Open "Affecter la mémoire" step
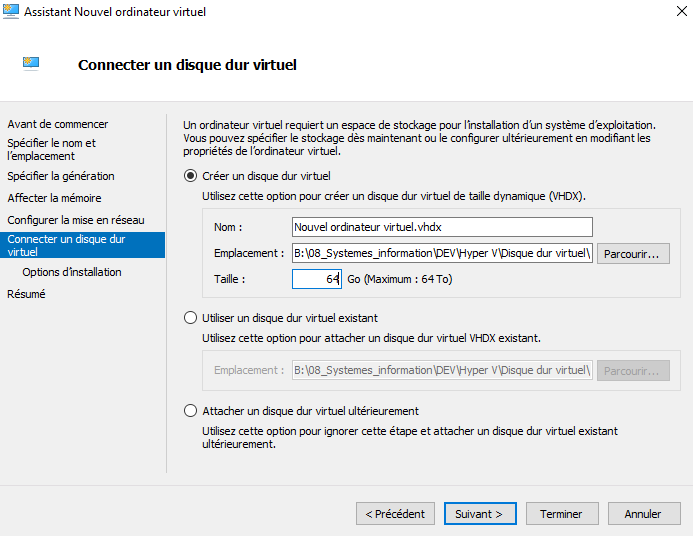The height and width of the screenshot is (536, 693). pos(54,198)
